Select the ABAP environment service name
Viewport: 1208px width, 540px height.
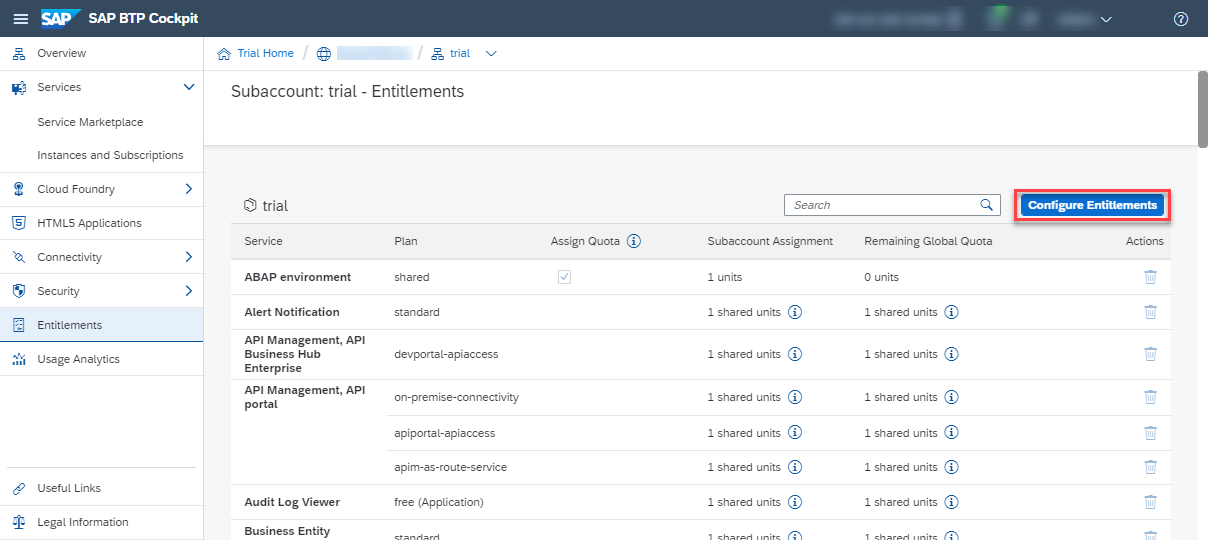tap(297, 277)
